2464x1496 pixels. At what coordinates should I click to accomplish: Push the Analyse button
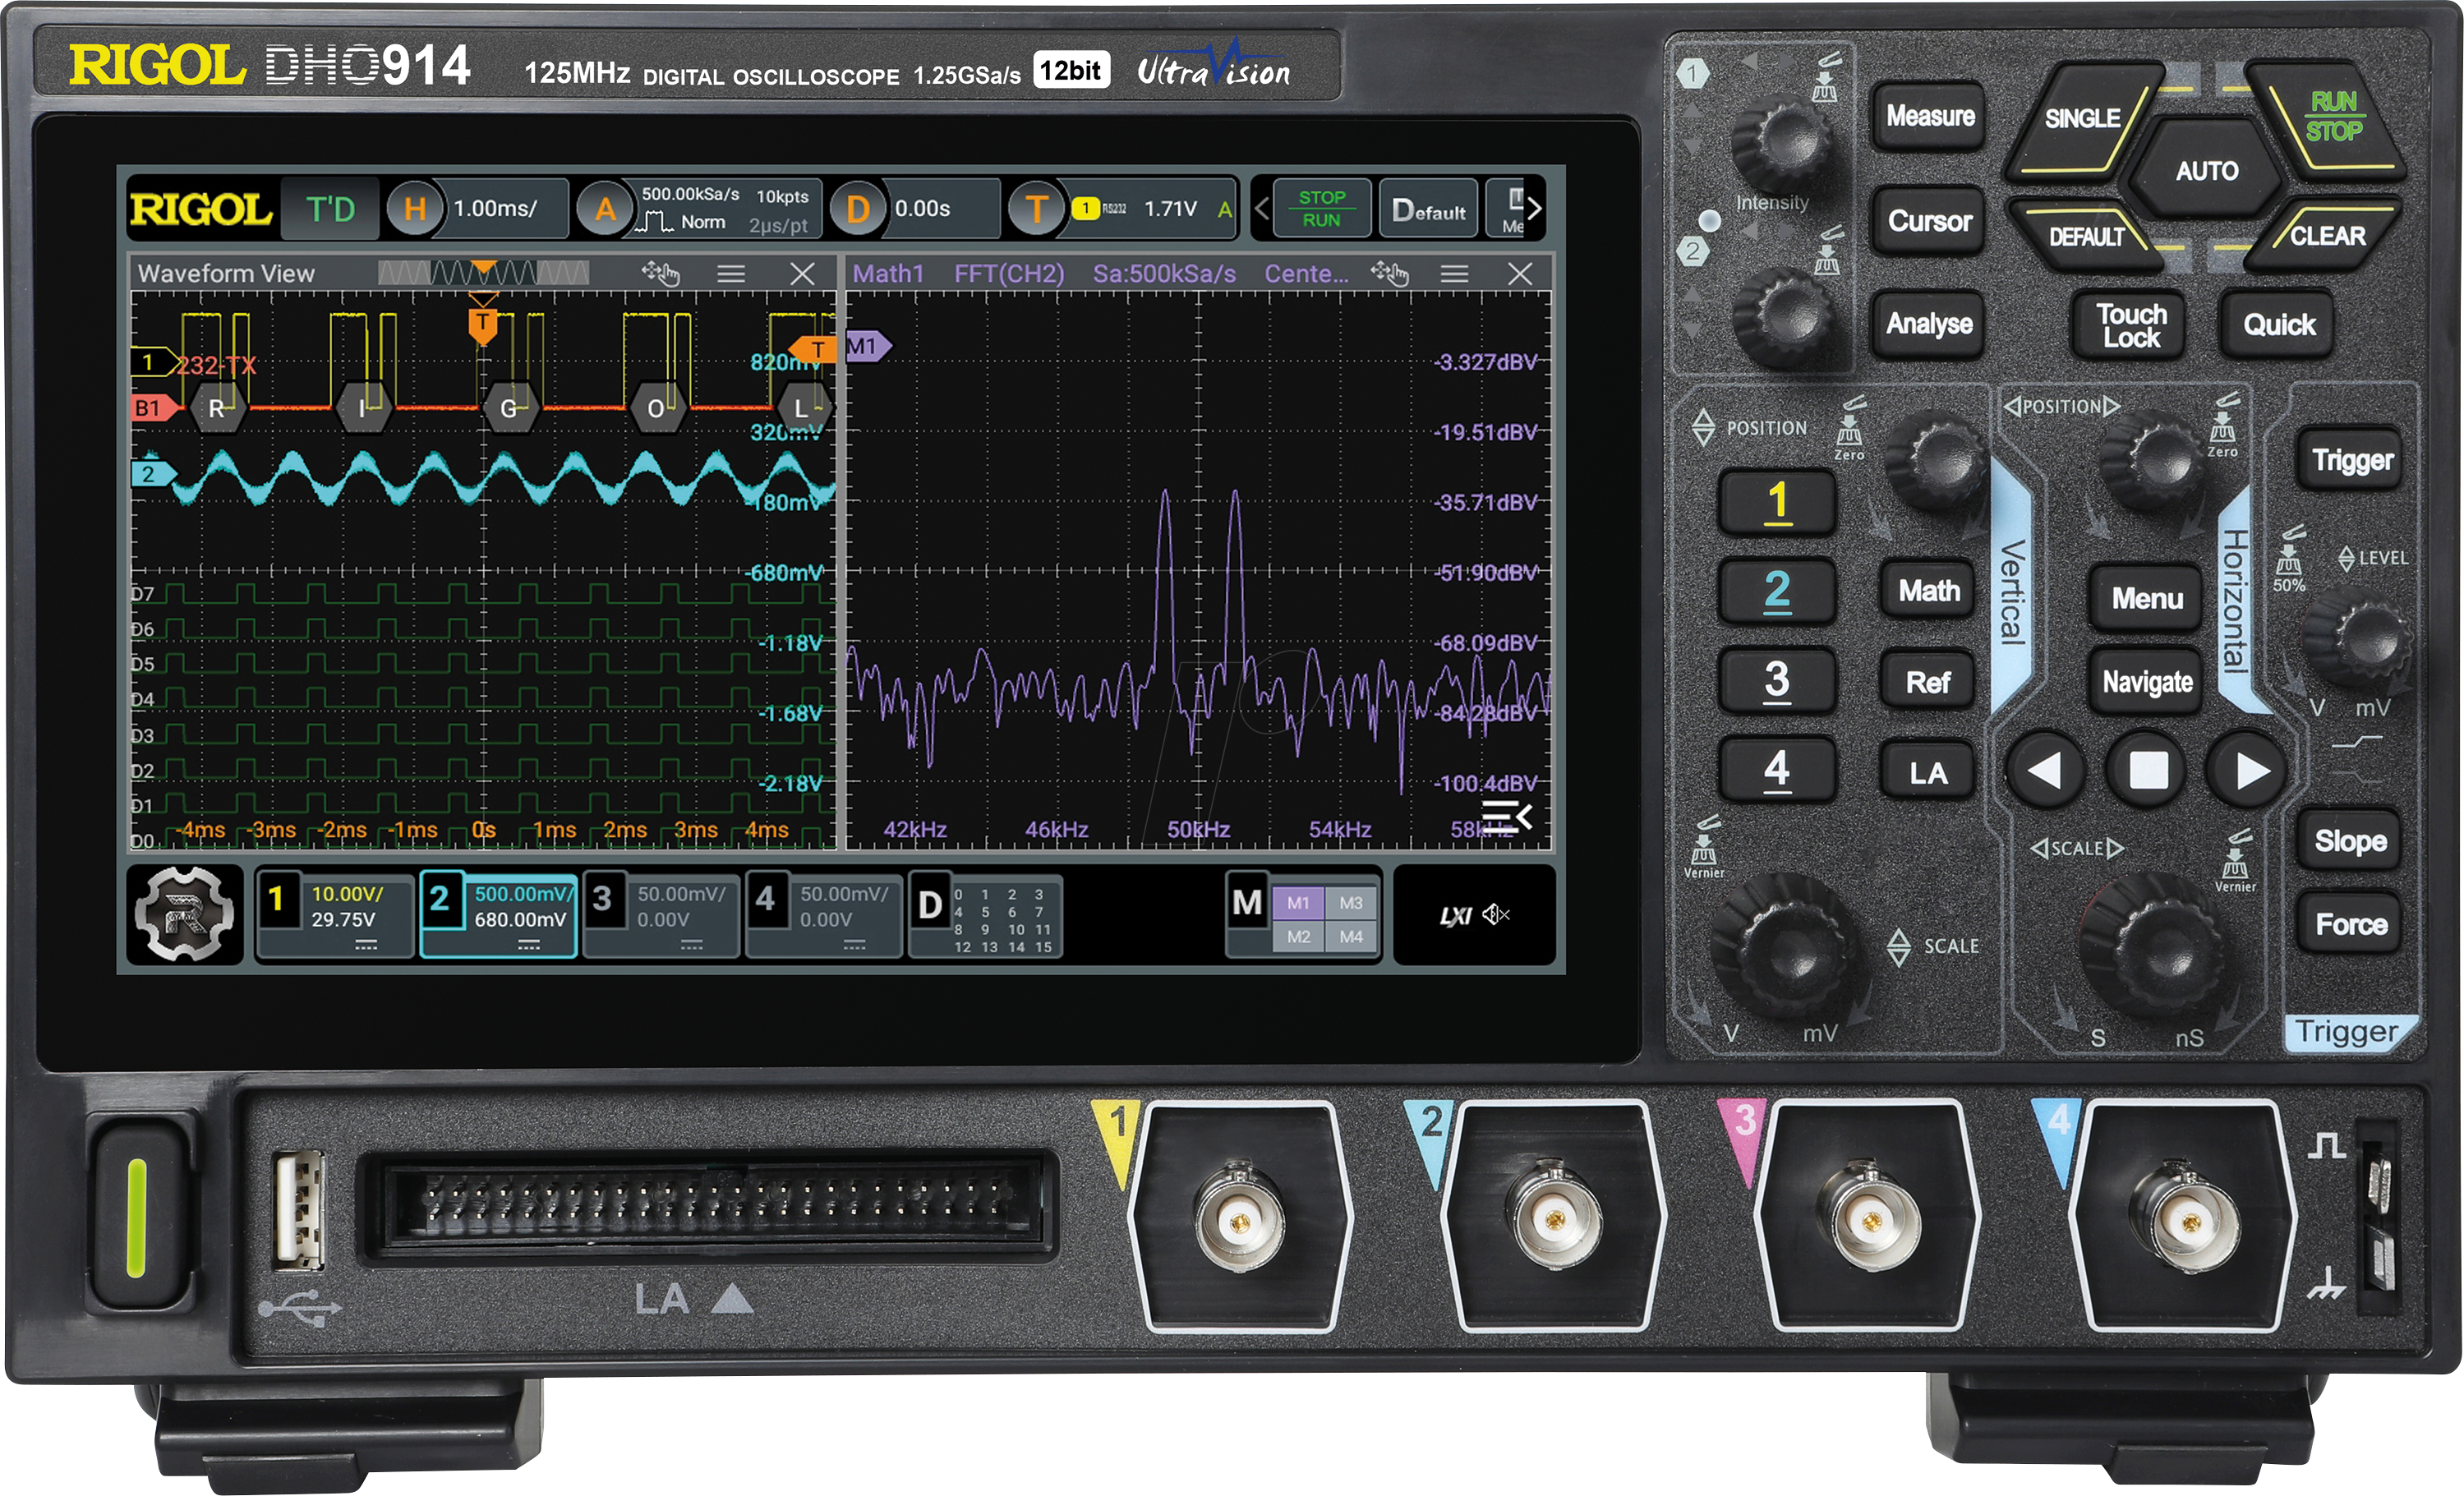[x=1930, y=324]
